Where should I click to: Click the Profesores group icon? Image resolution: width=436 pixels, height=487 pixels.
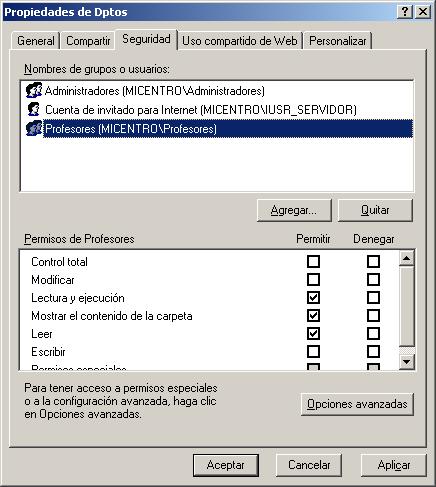pos(34,129)
